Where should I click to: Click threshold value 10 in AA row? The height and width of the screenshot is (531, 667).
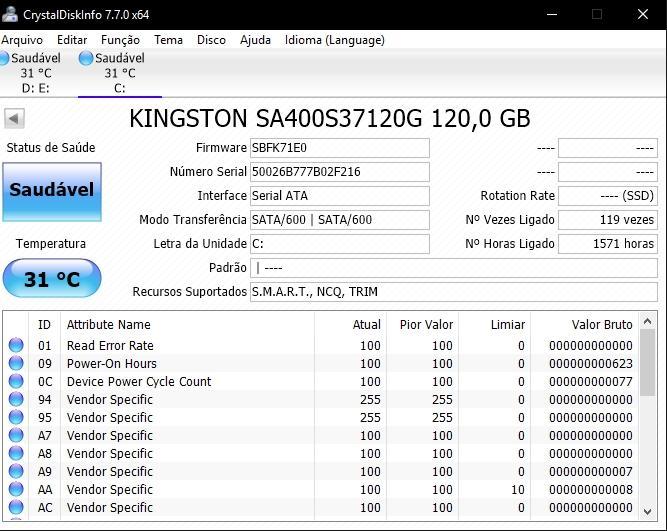pyautogui.click(x=518, y=490)
